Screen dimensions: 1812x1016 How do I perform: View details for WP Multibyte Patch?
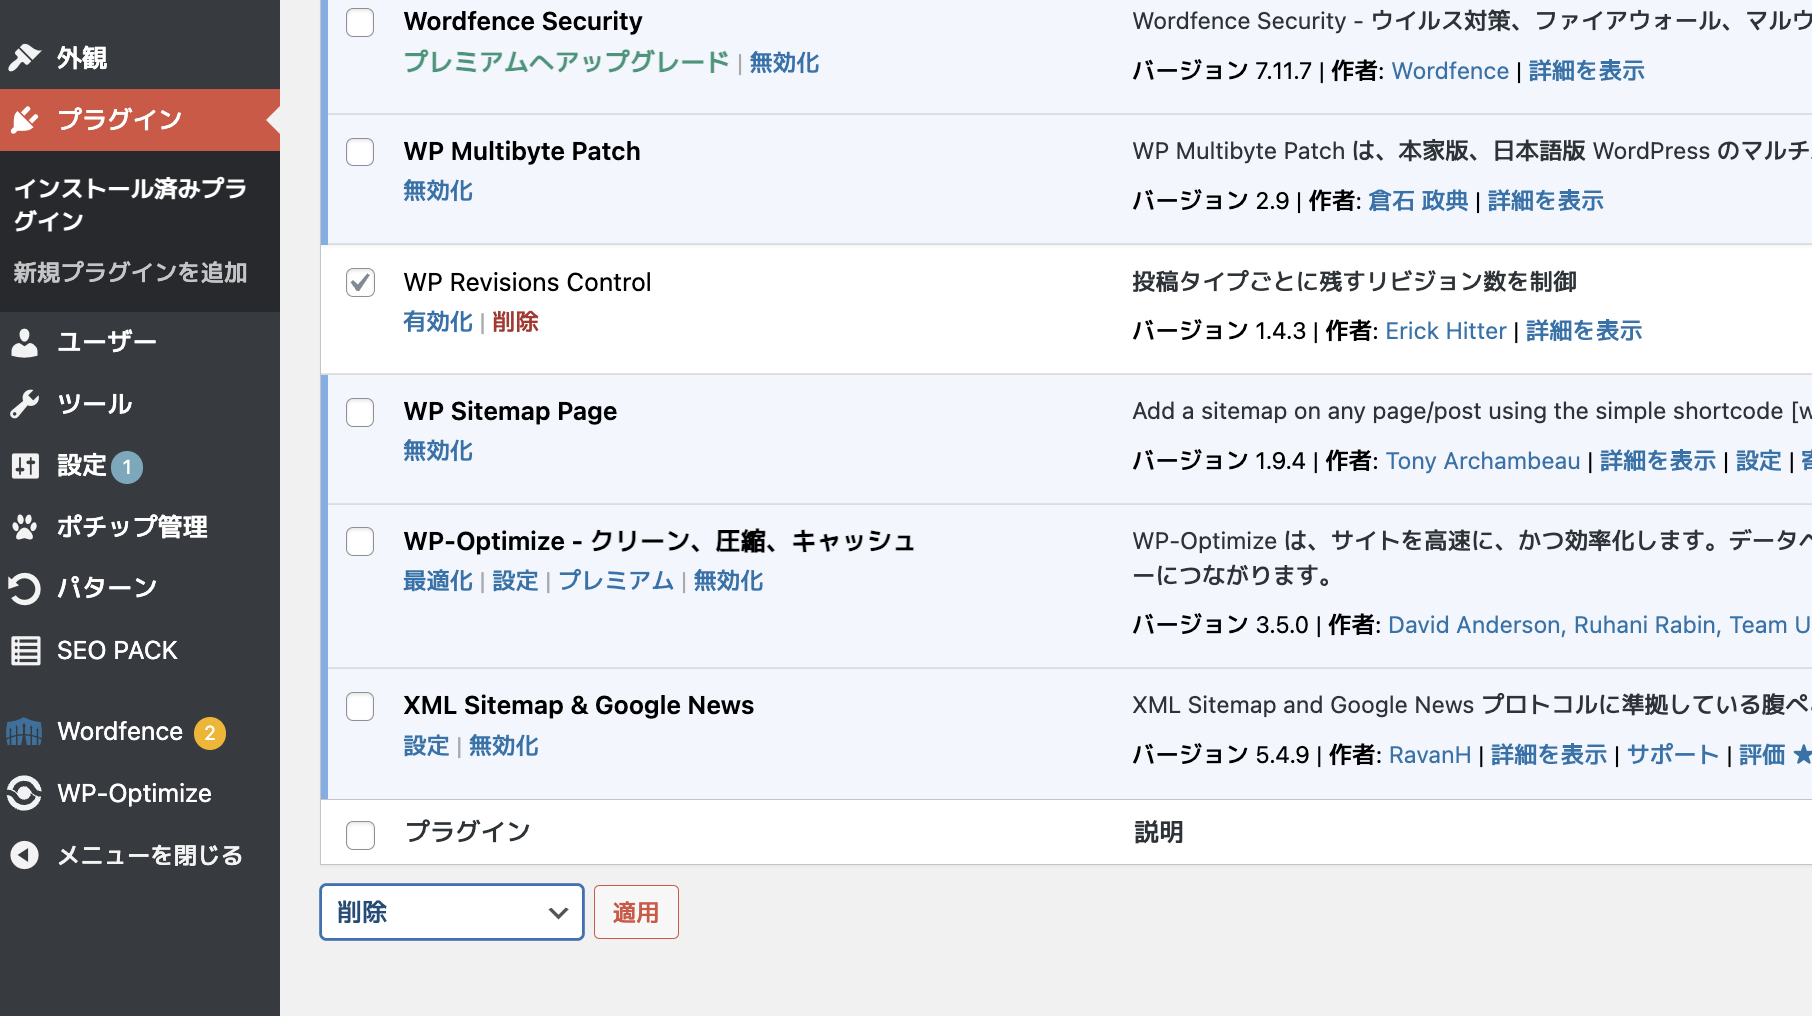pos(1545,201)
